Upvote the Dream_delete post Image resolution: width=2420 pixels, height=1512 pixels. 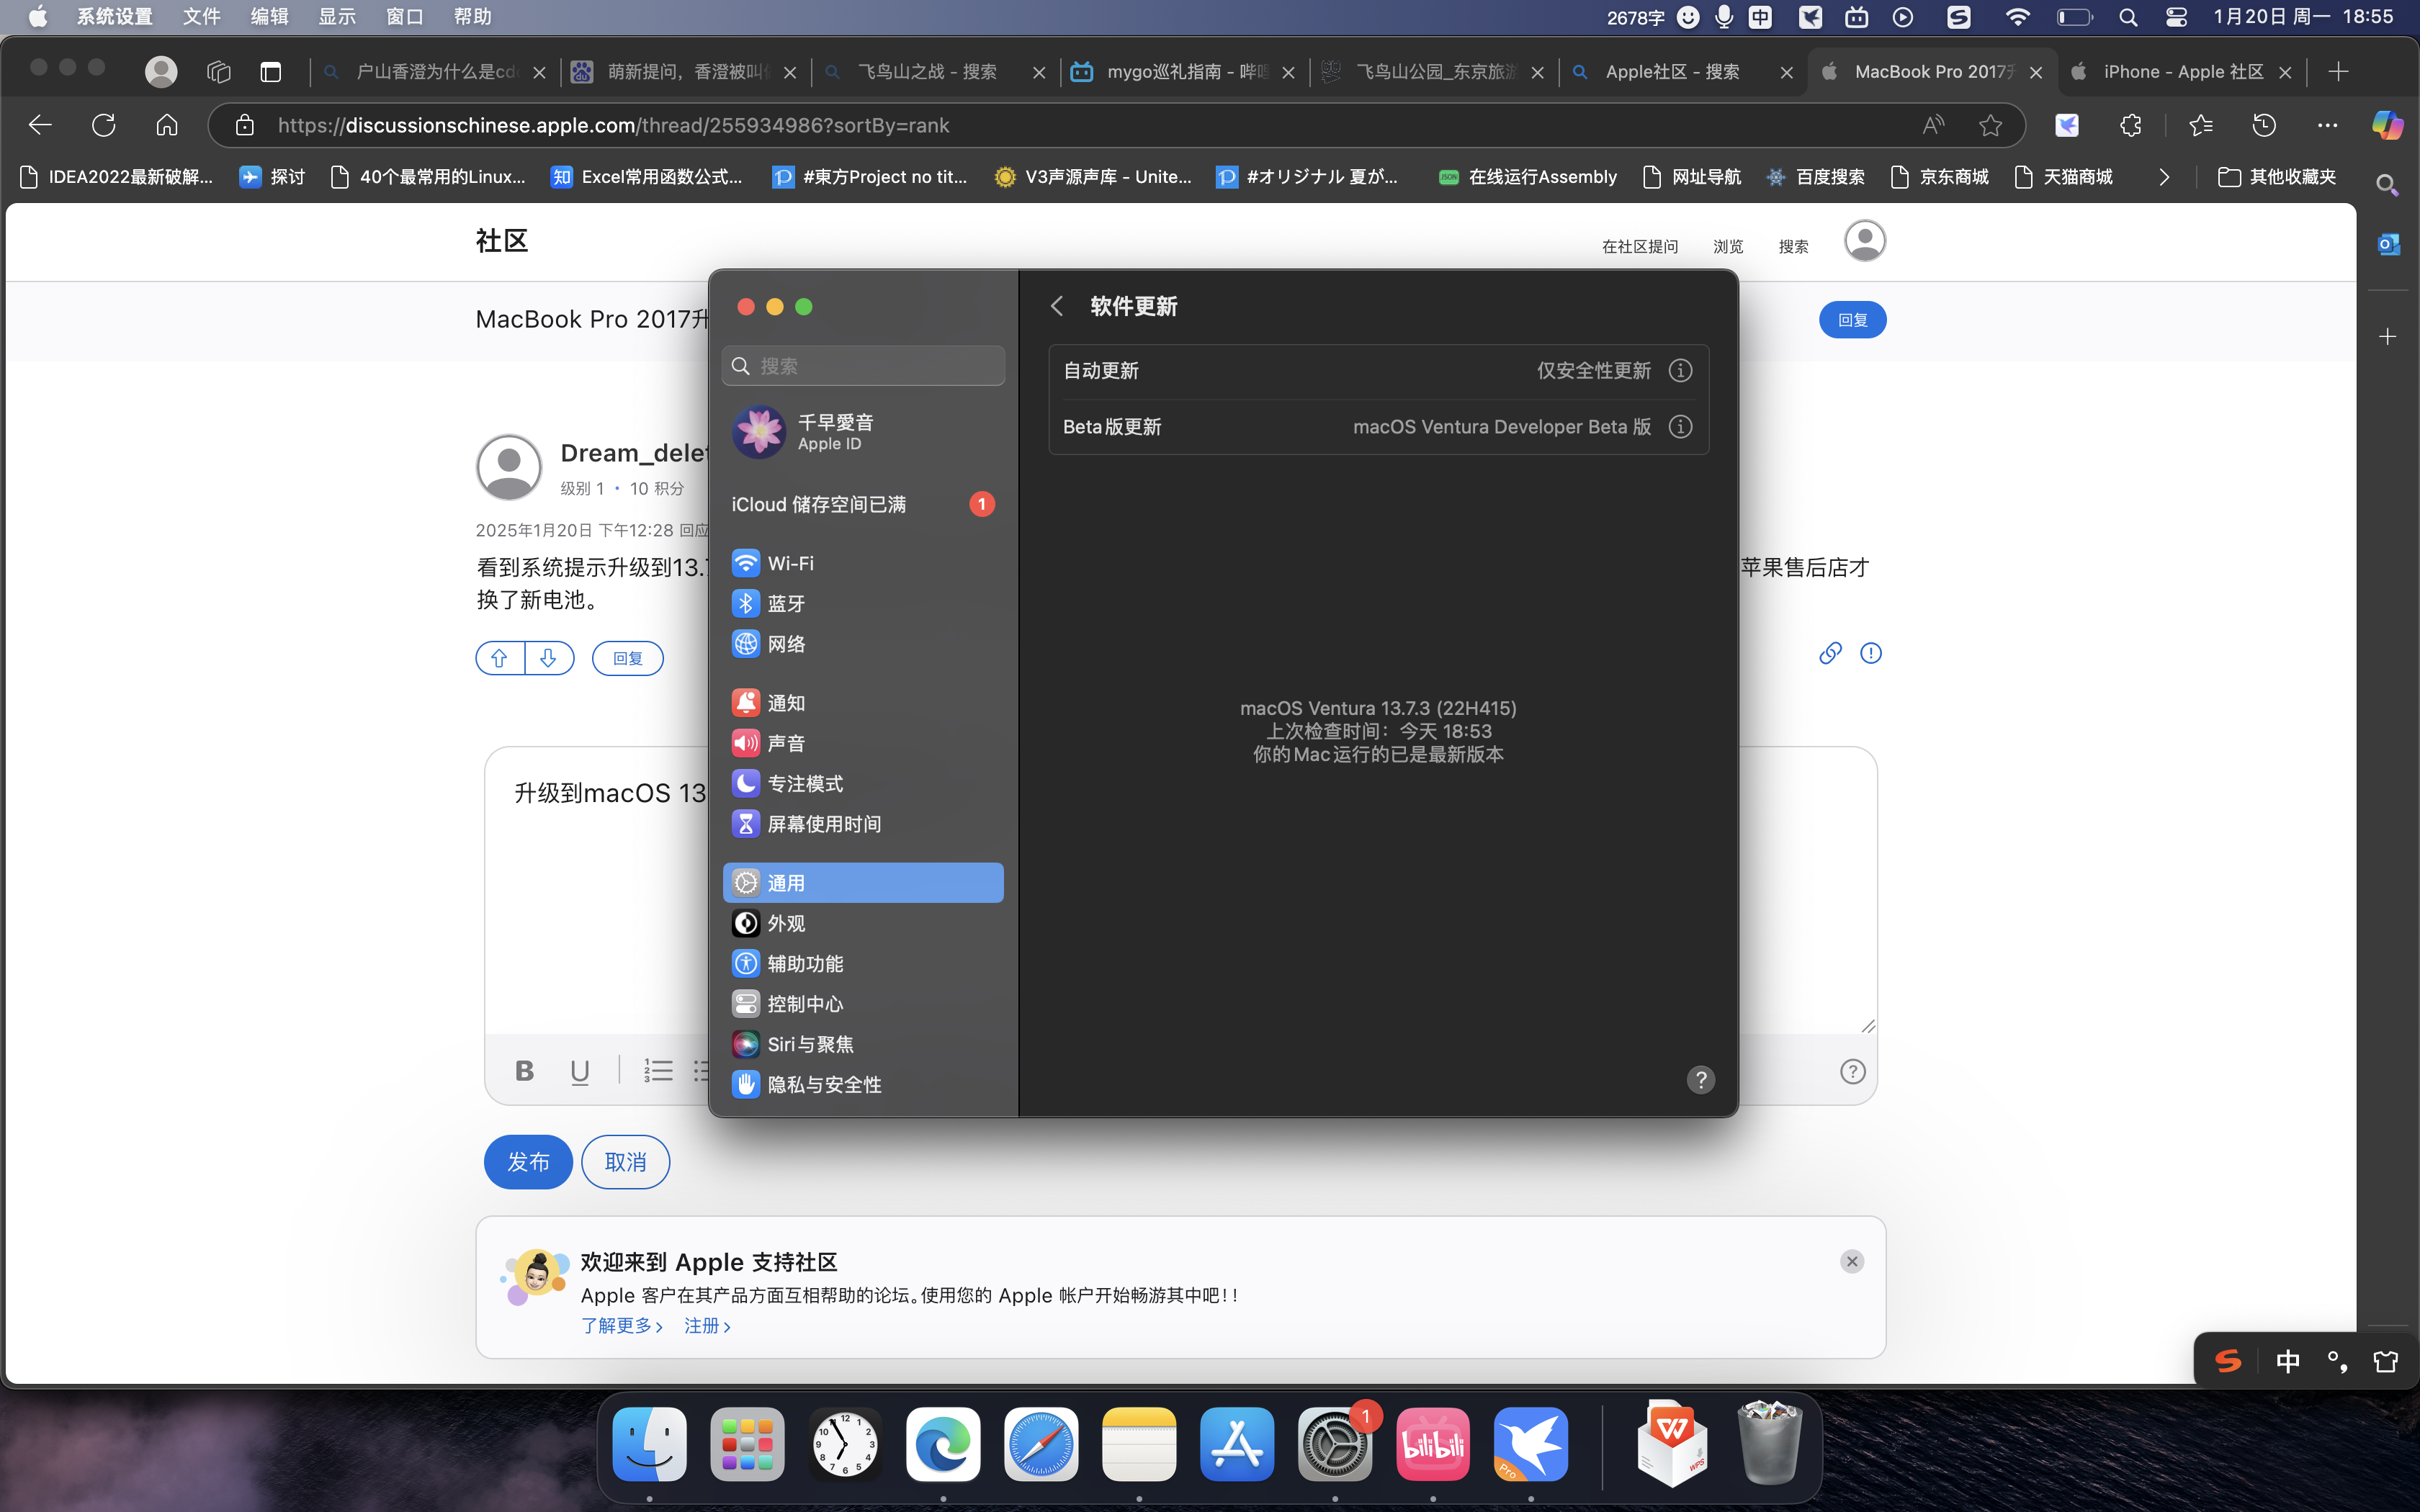(x=499, y=658)
